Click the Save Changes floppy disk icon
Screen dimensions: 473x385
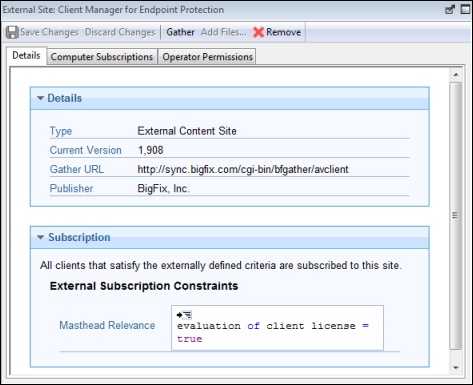pos(12,32)
